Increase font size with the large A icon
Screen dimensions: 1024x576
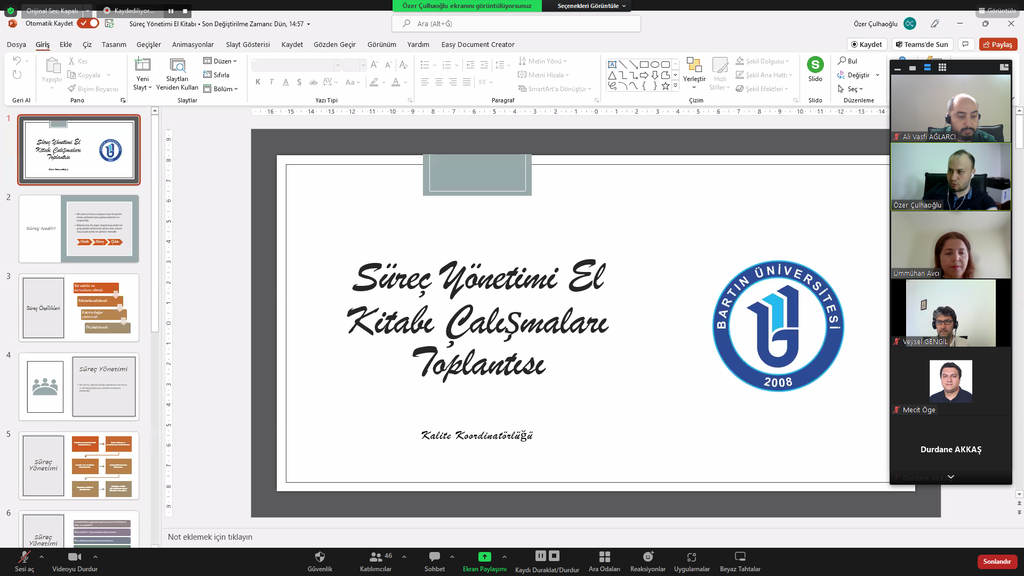click(374, 65)
